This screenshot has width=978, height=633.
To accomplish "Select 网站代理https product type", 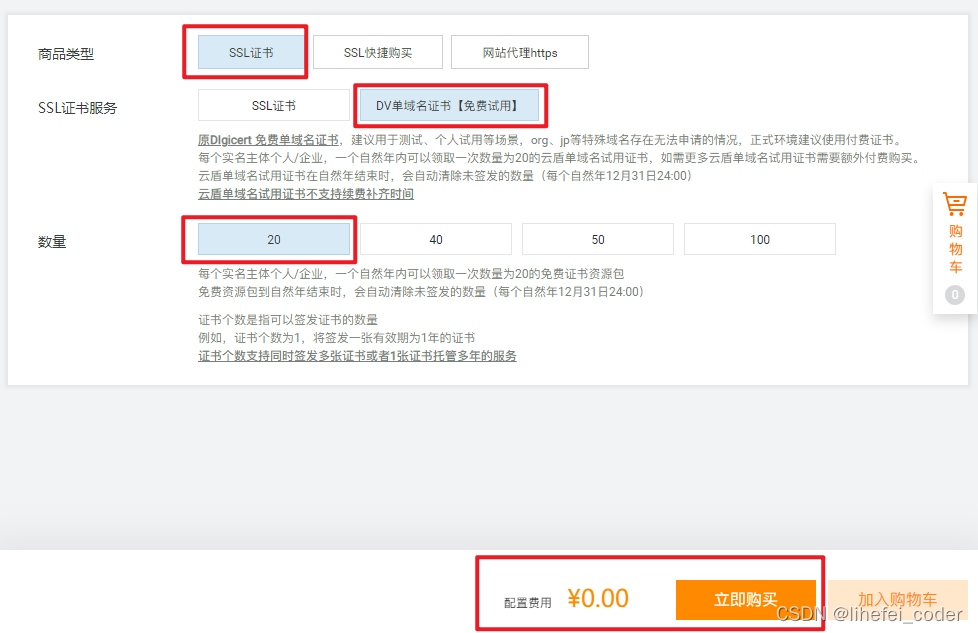I will click(x=520, y=52).
